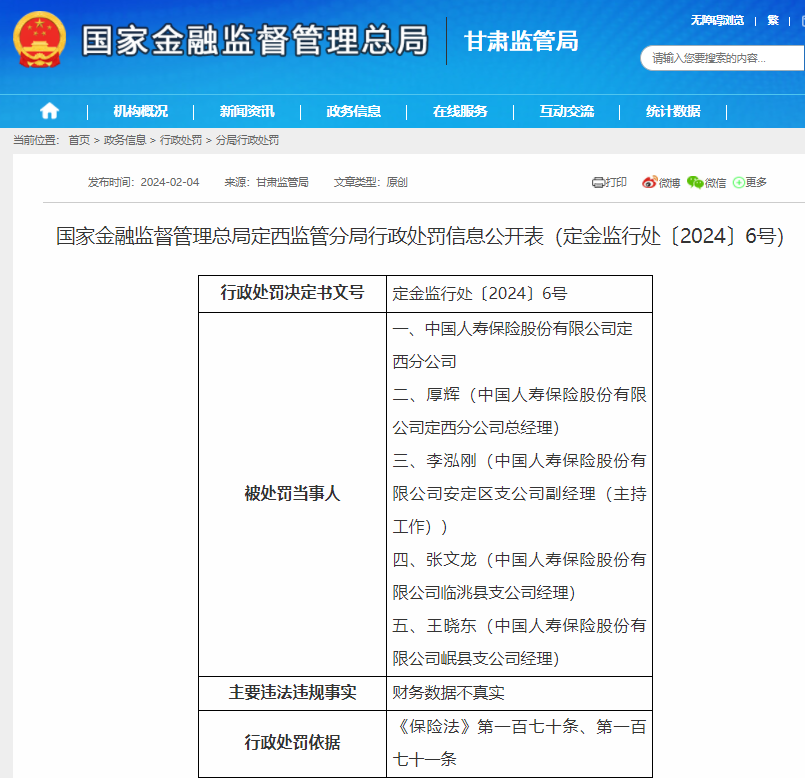Share via the Weibo icon
The width and height of the screenshot is (805, 778).
pos(649,182)
